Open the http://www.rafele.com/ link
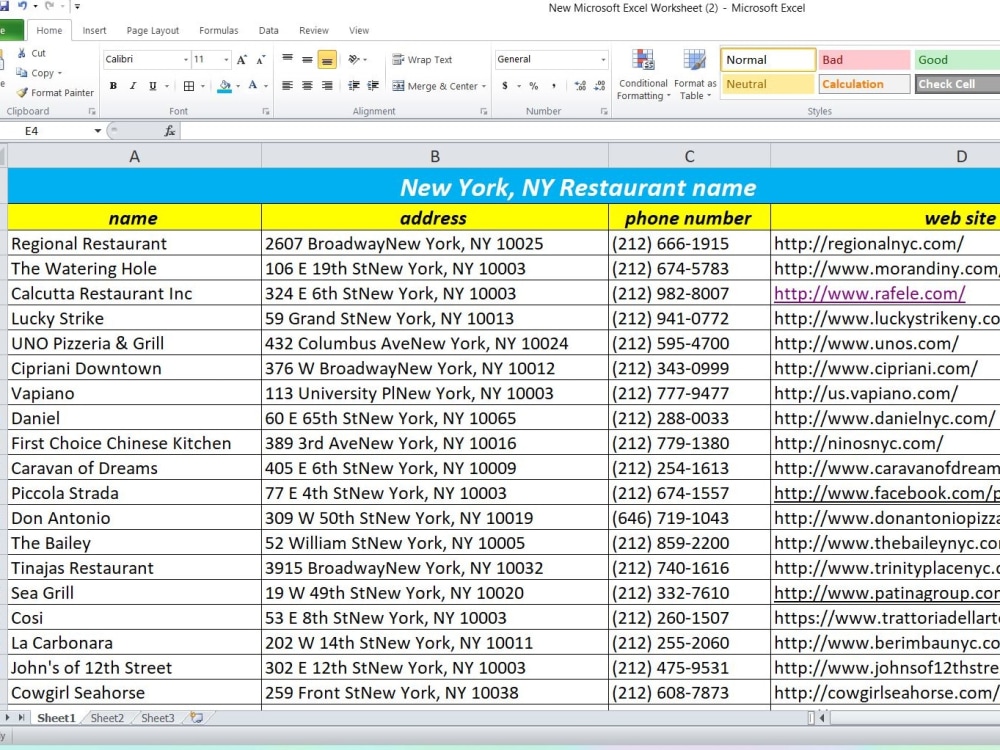The height and width of the screenshot is (750, 1000). [x=869, y=293]
